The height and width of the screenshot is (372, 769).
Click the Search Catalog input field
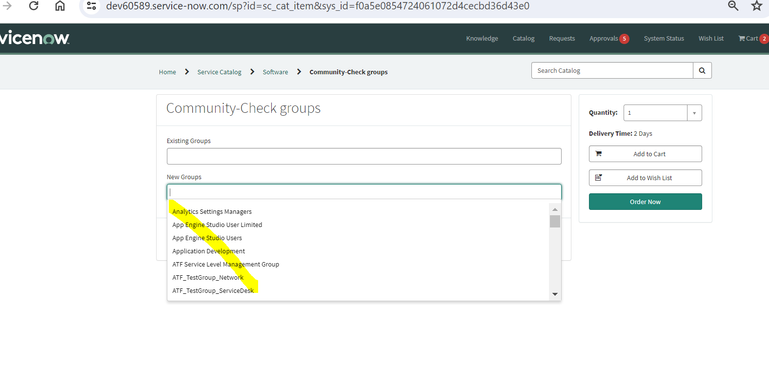612,71
